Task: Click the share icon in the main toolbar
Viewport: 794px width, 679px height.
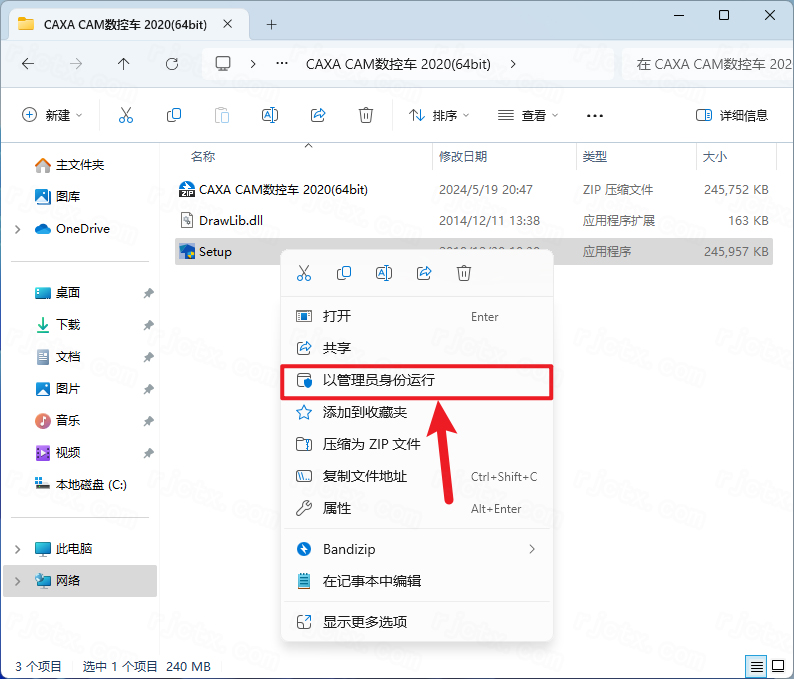Action: pyautogui.click(x=318, y=115)
